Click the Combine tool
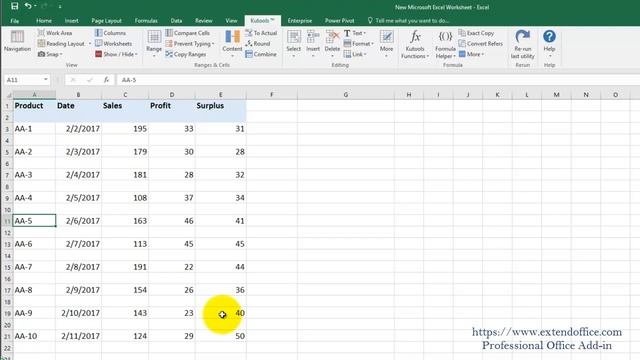This screenshot has width=640, height=360. pos(261,54)
